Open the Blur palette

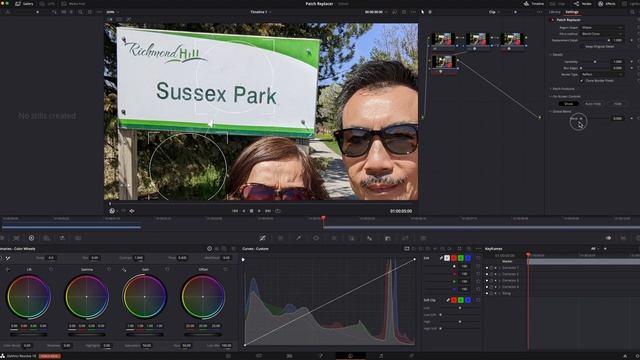coord(369,238)
